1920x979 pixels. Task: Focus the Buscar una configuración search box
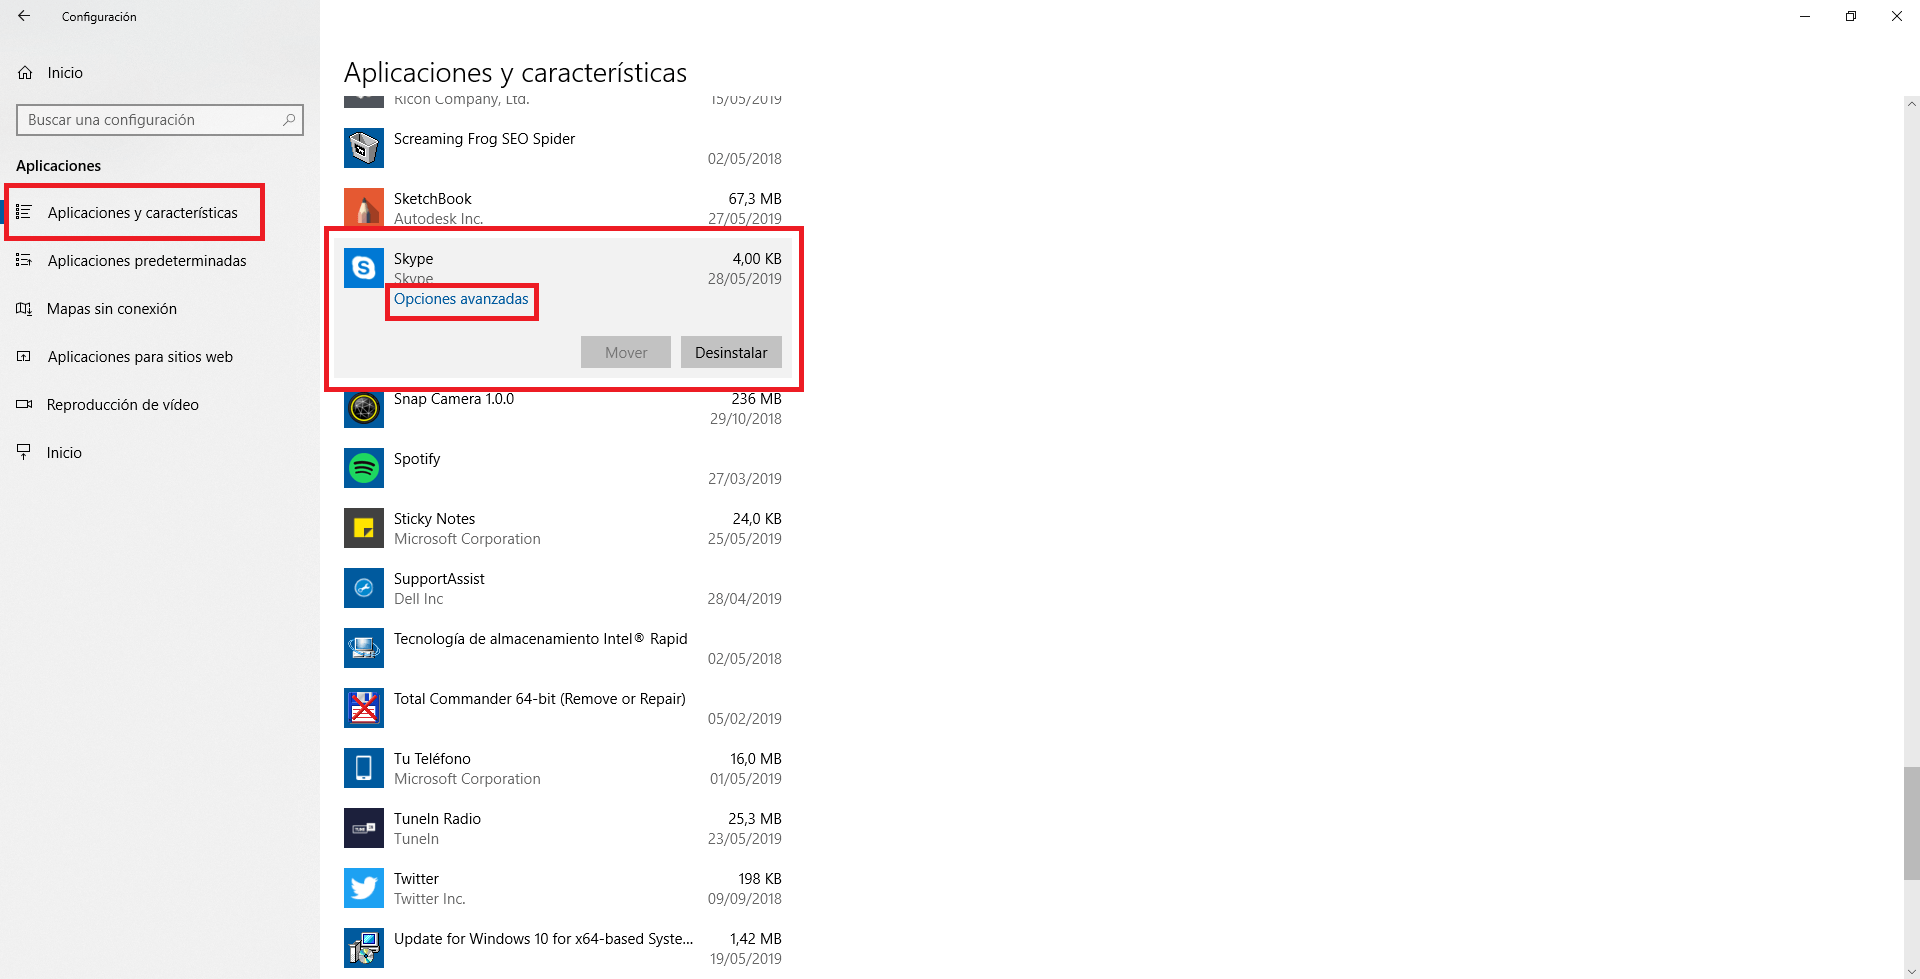160,120
